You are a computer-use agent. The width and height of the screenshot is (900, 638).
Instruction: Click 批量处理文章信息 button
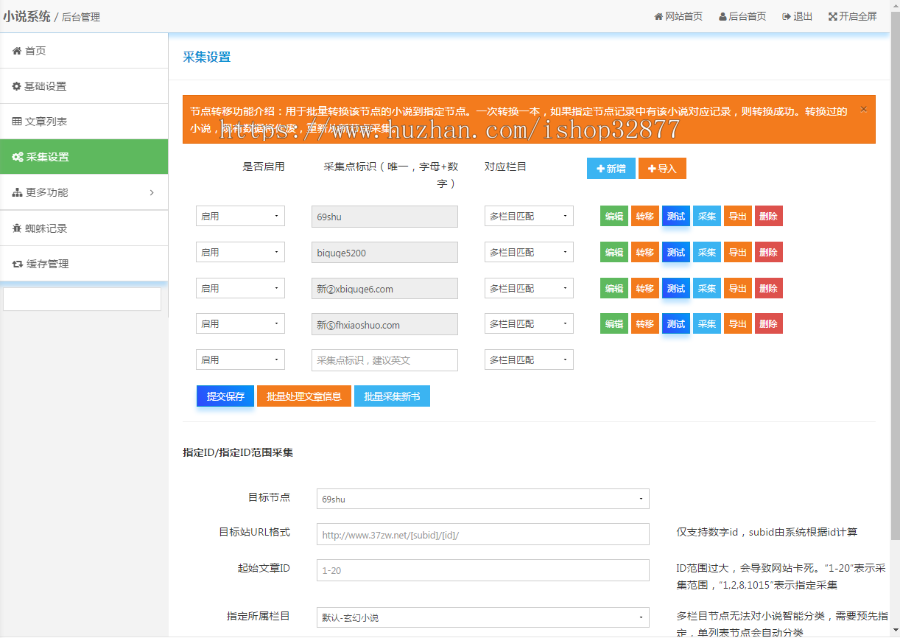(304, 396)
